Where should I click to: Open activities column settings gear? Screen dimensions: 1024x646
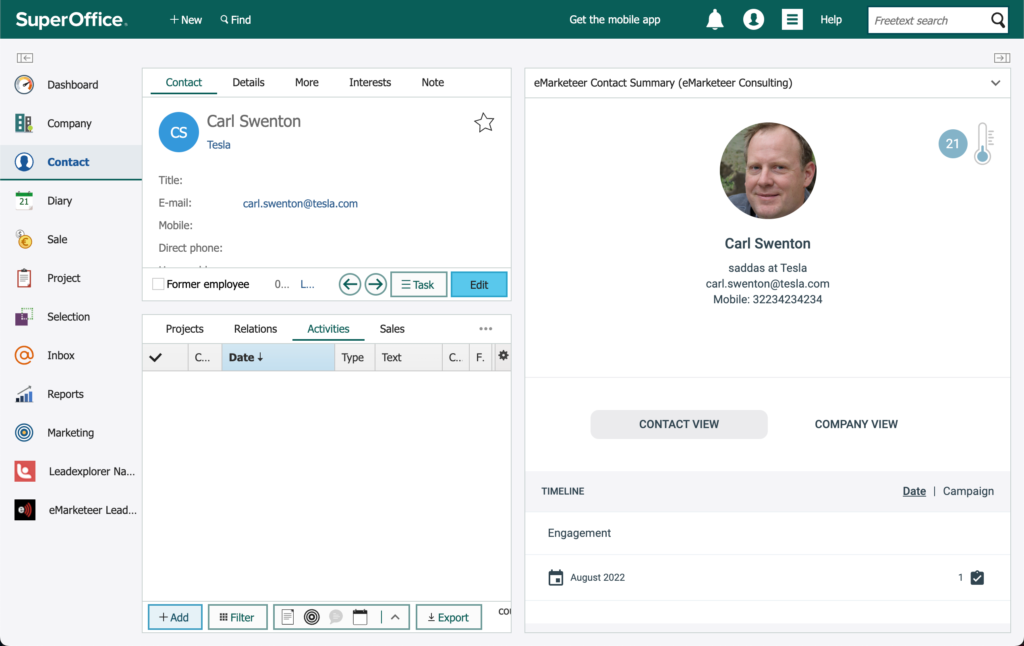[x=503, y=356]
